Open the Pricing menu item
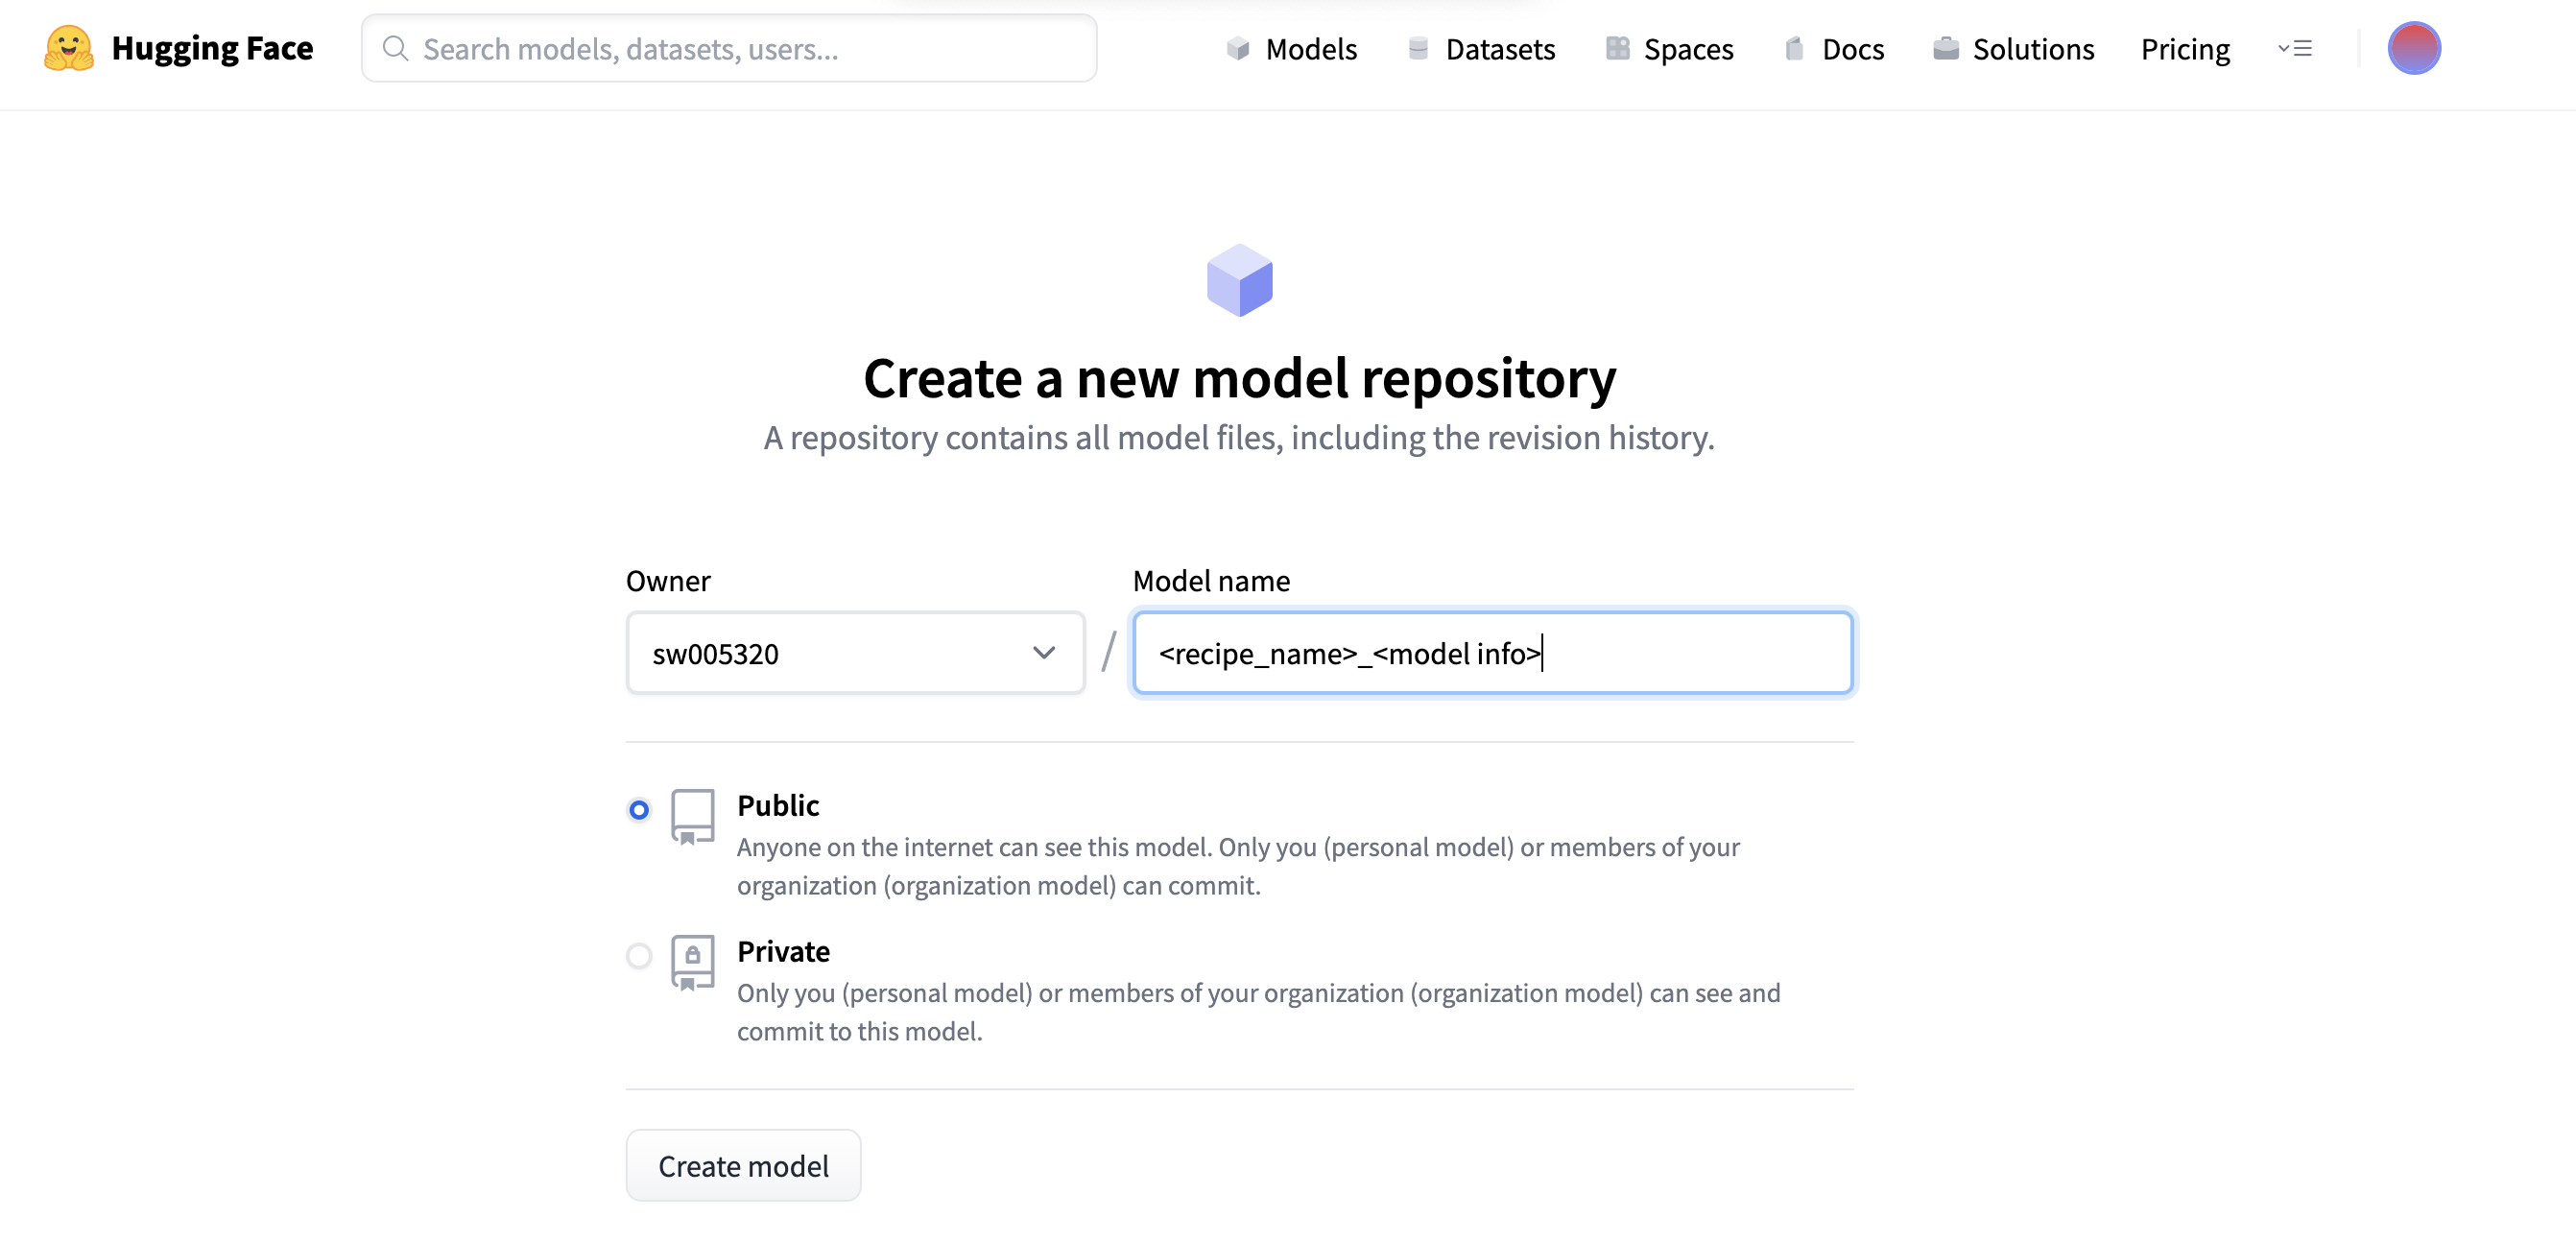 (2184, 48)
